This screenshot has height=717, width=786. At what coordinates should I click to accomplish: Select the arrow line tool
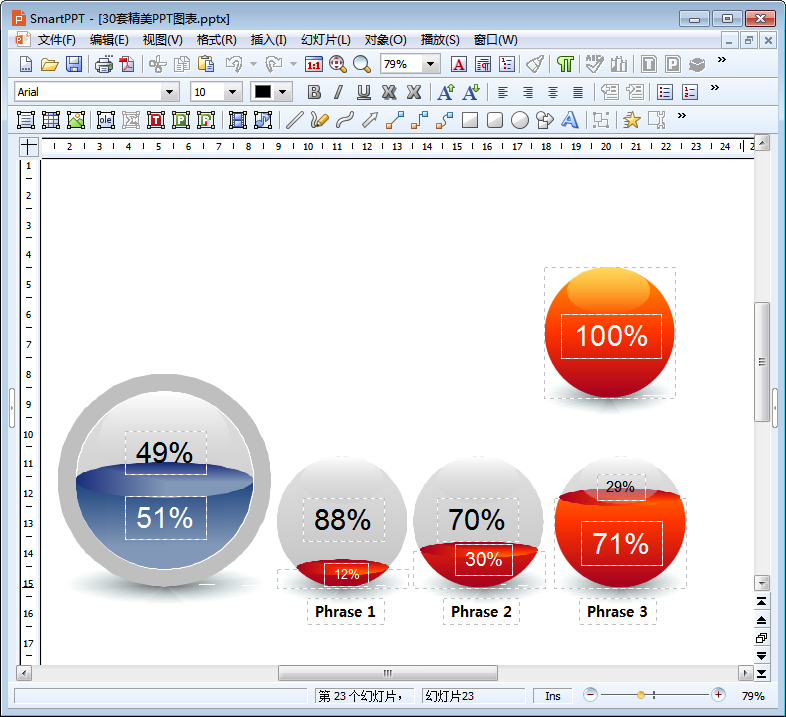point(369,120)
